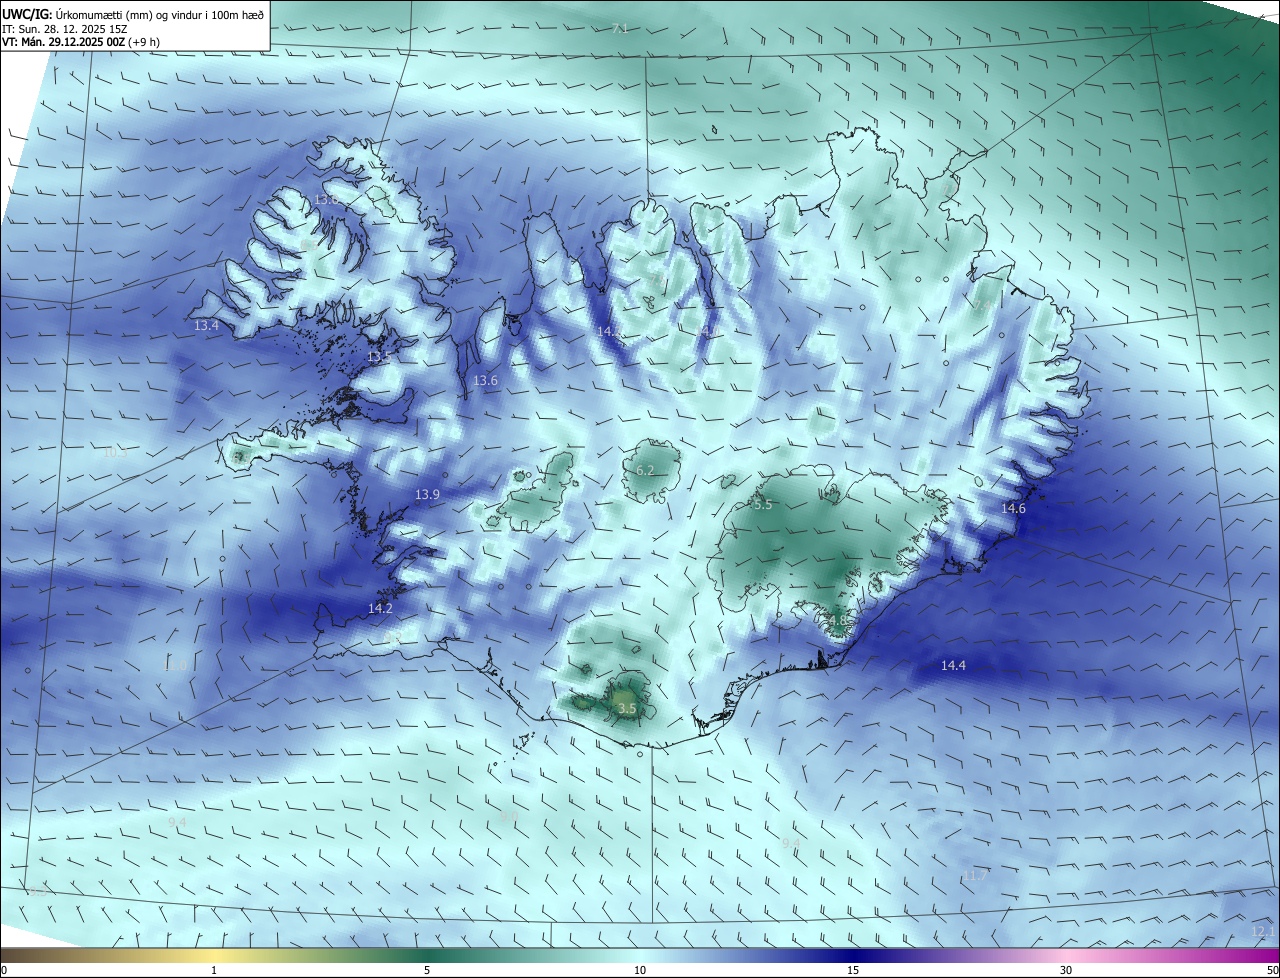This screenshot has height=978, width=1280.
Task: Click the UWC/IG map title text
Action: 133,14
